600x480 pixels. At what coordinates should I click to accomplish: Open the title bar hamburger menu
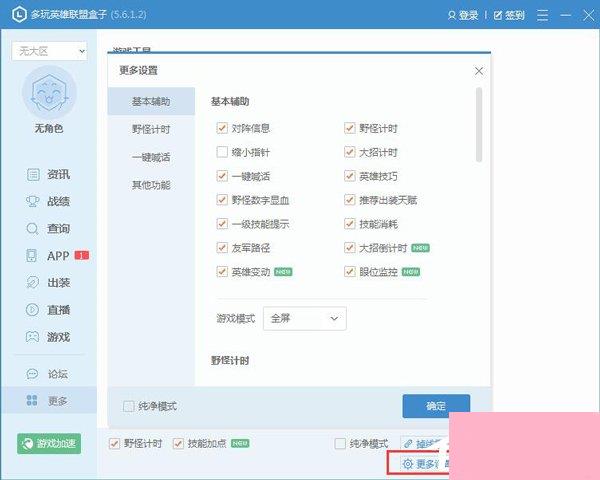(x=542, y=15)
